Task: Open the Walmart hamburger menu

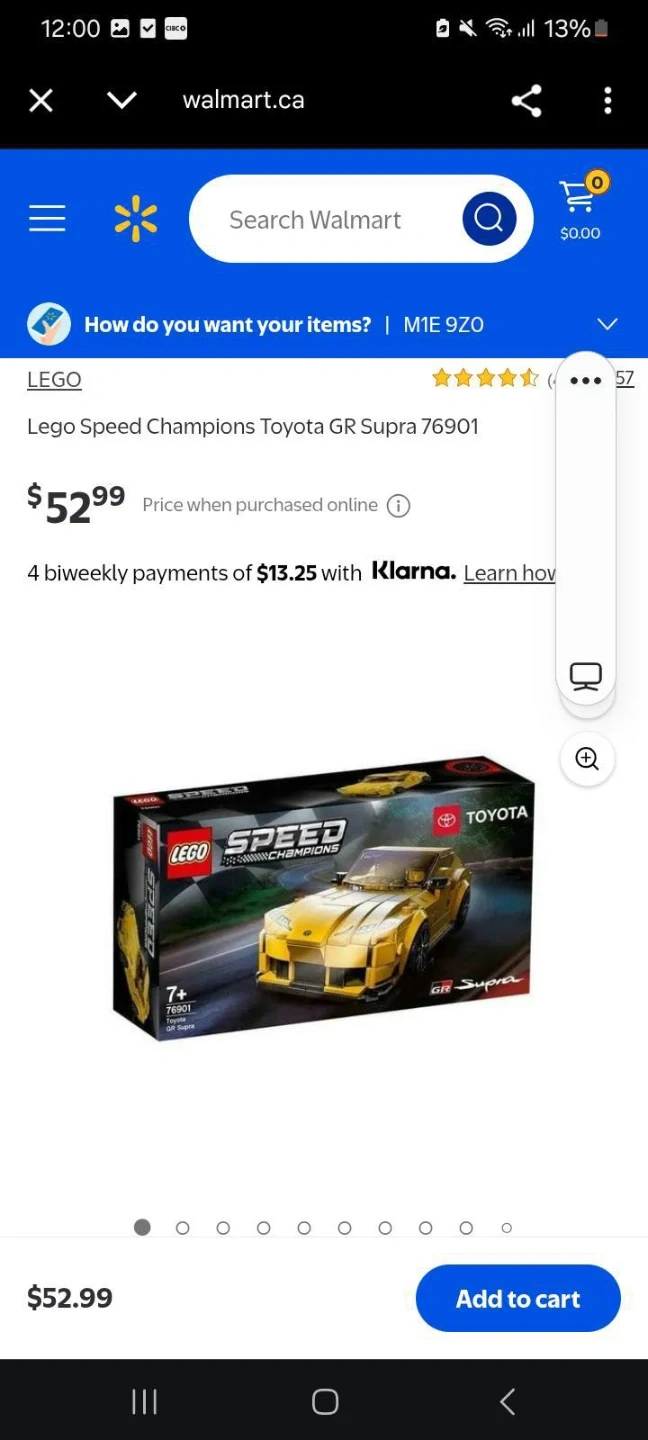Action: point(47,218)
